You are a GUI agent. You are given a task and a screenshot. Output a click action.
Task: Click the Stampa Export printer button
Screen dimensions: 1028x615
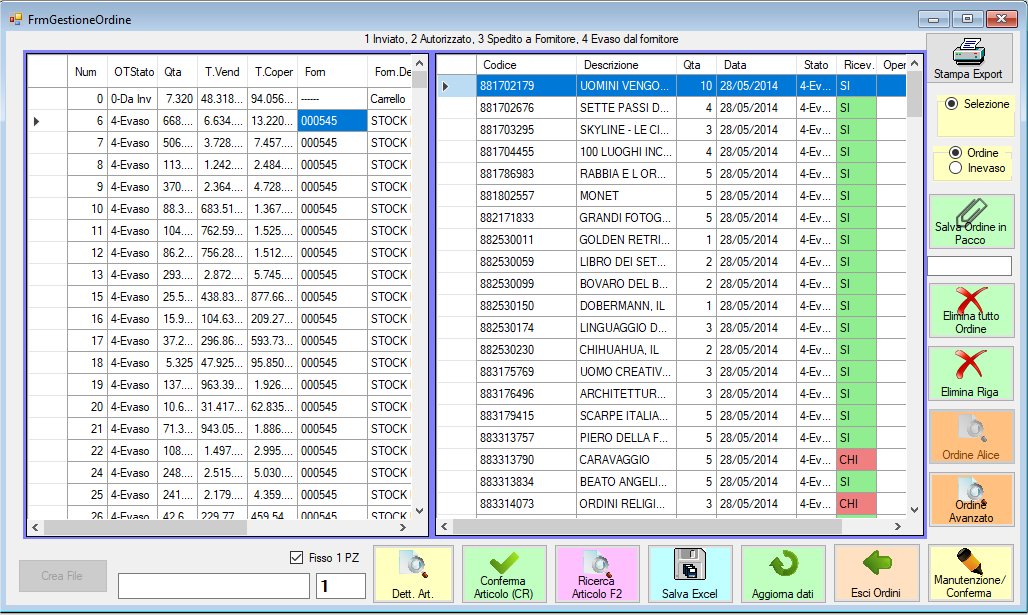tap(968, 59)
